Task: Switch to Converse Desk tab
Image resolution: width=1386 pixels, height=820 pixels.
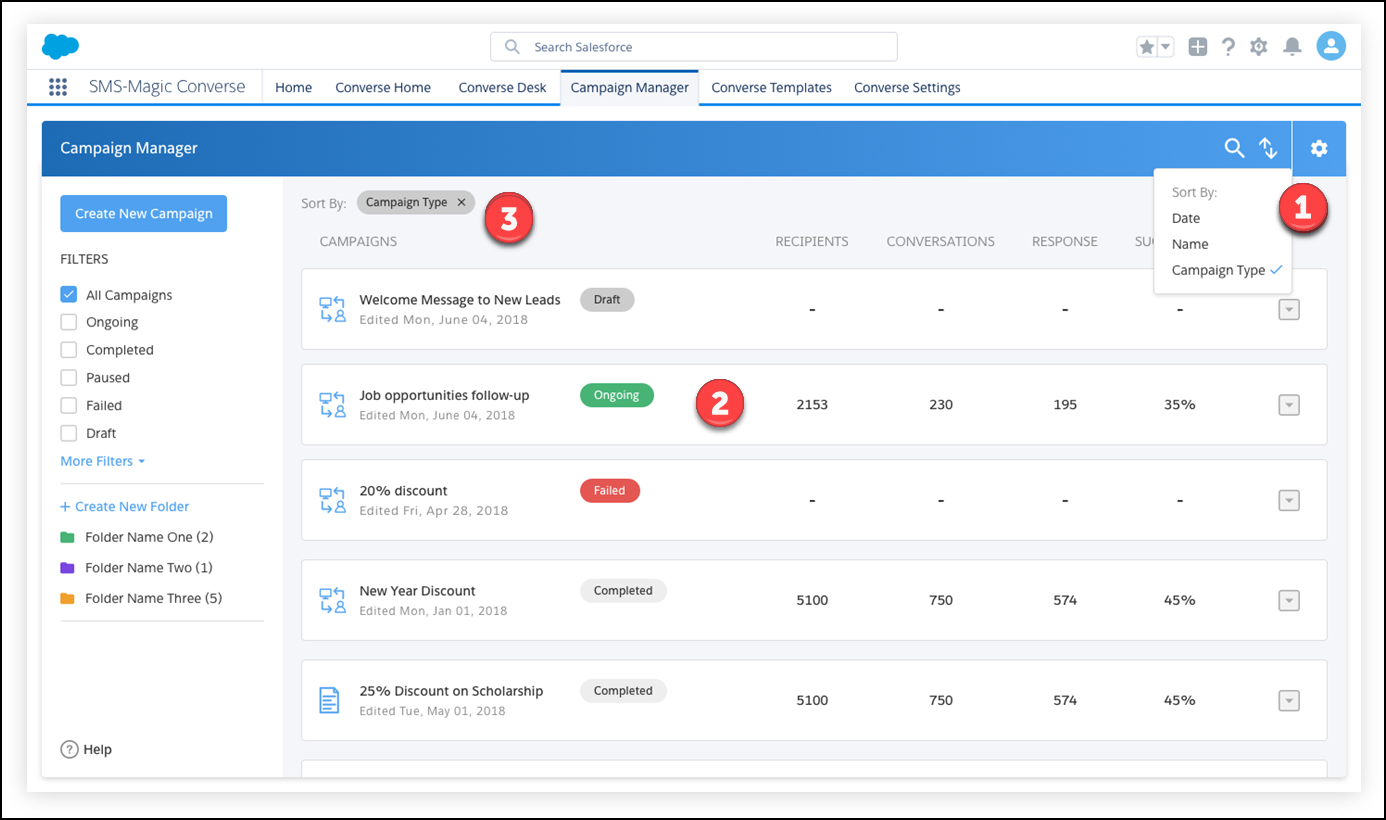Action: 502,87
